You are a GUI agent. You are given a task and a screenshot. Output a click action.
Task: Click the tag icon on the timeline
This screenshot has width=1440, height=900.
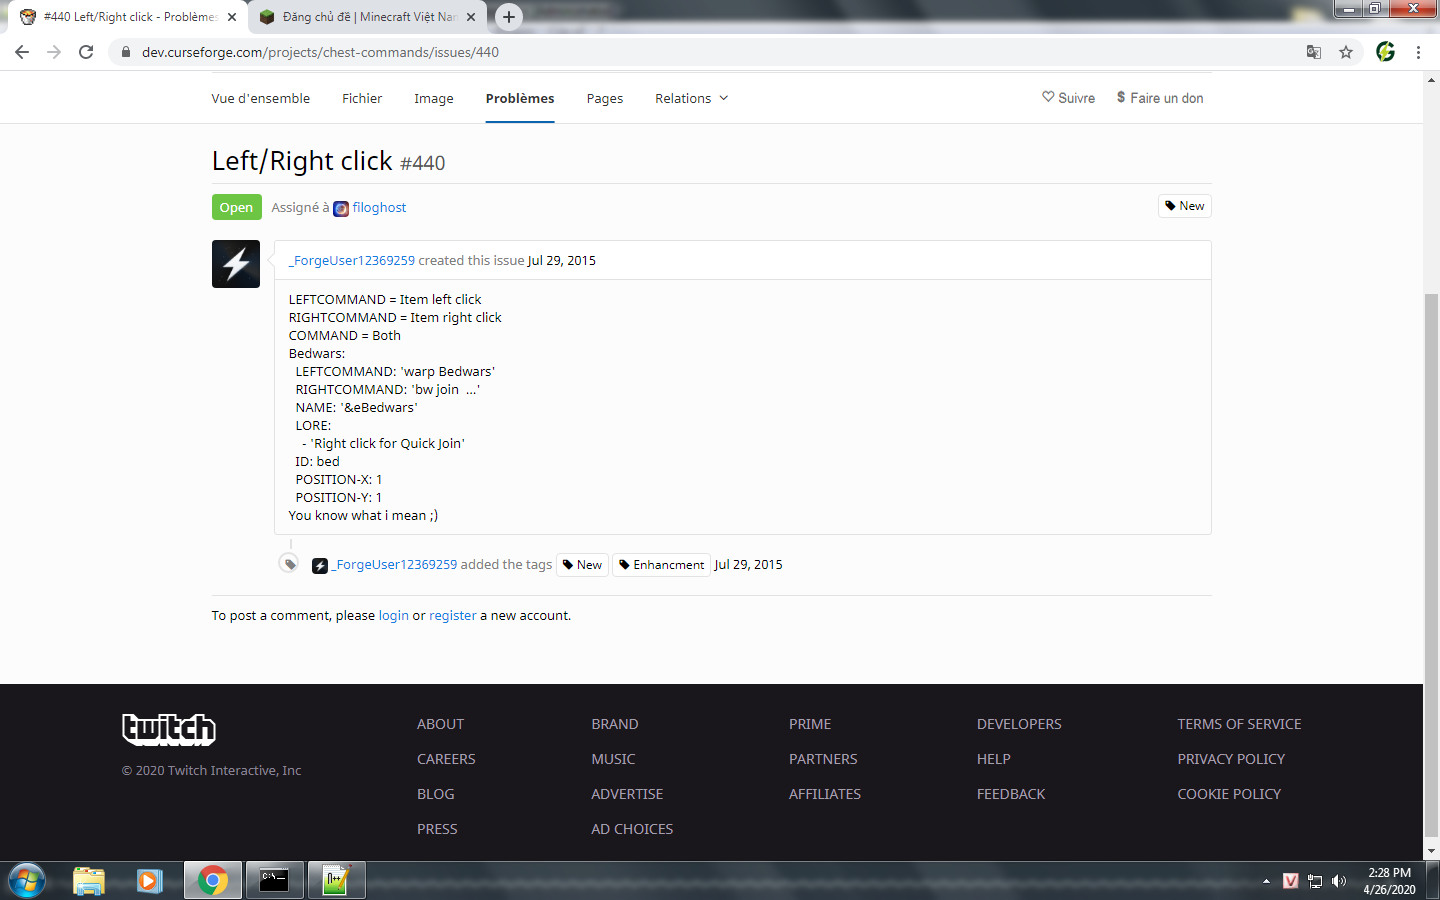289,564
